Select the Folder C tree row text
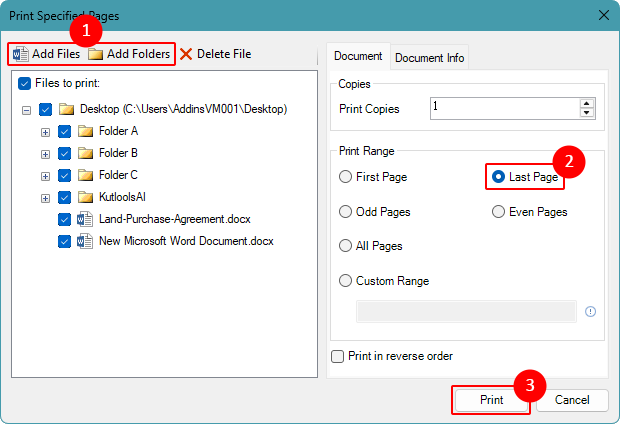This screenshot has height=424, width=620. pos(118,175)
